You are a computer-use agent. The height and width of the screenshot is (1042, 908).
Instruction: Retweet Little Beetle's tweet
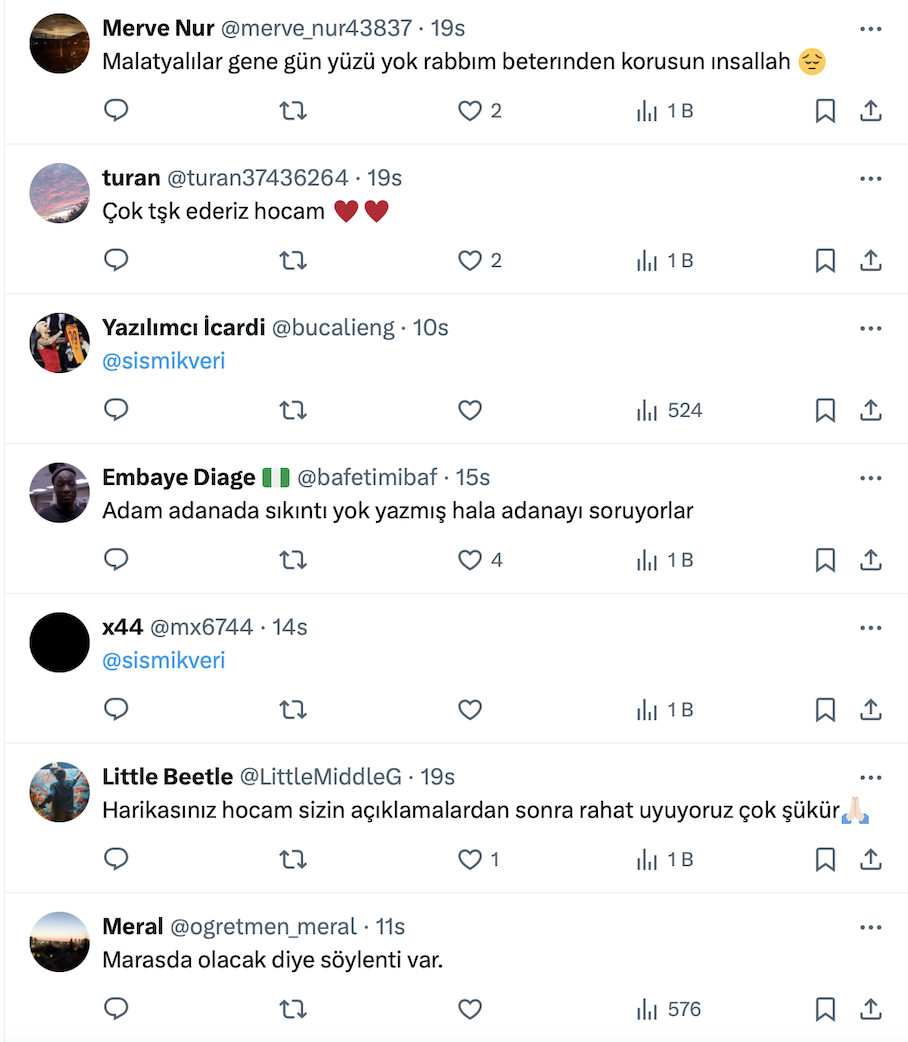pyautogui.click(x=293, y=860)
